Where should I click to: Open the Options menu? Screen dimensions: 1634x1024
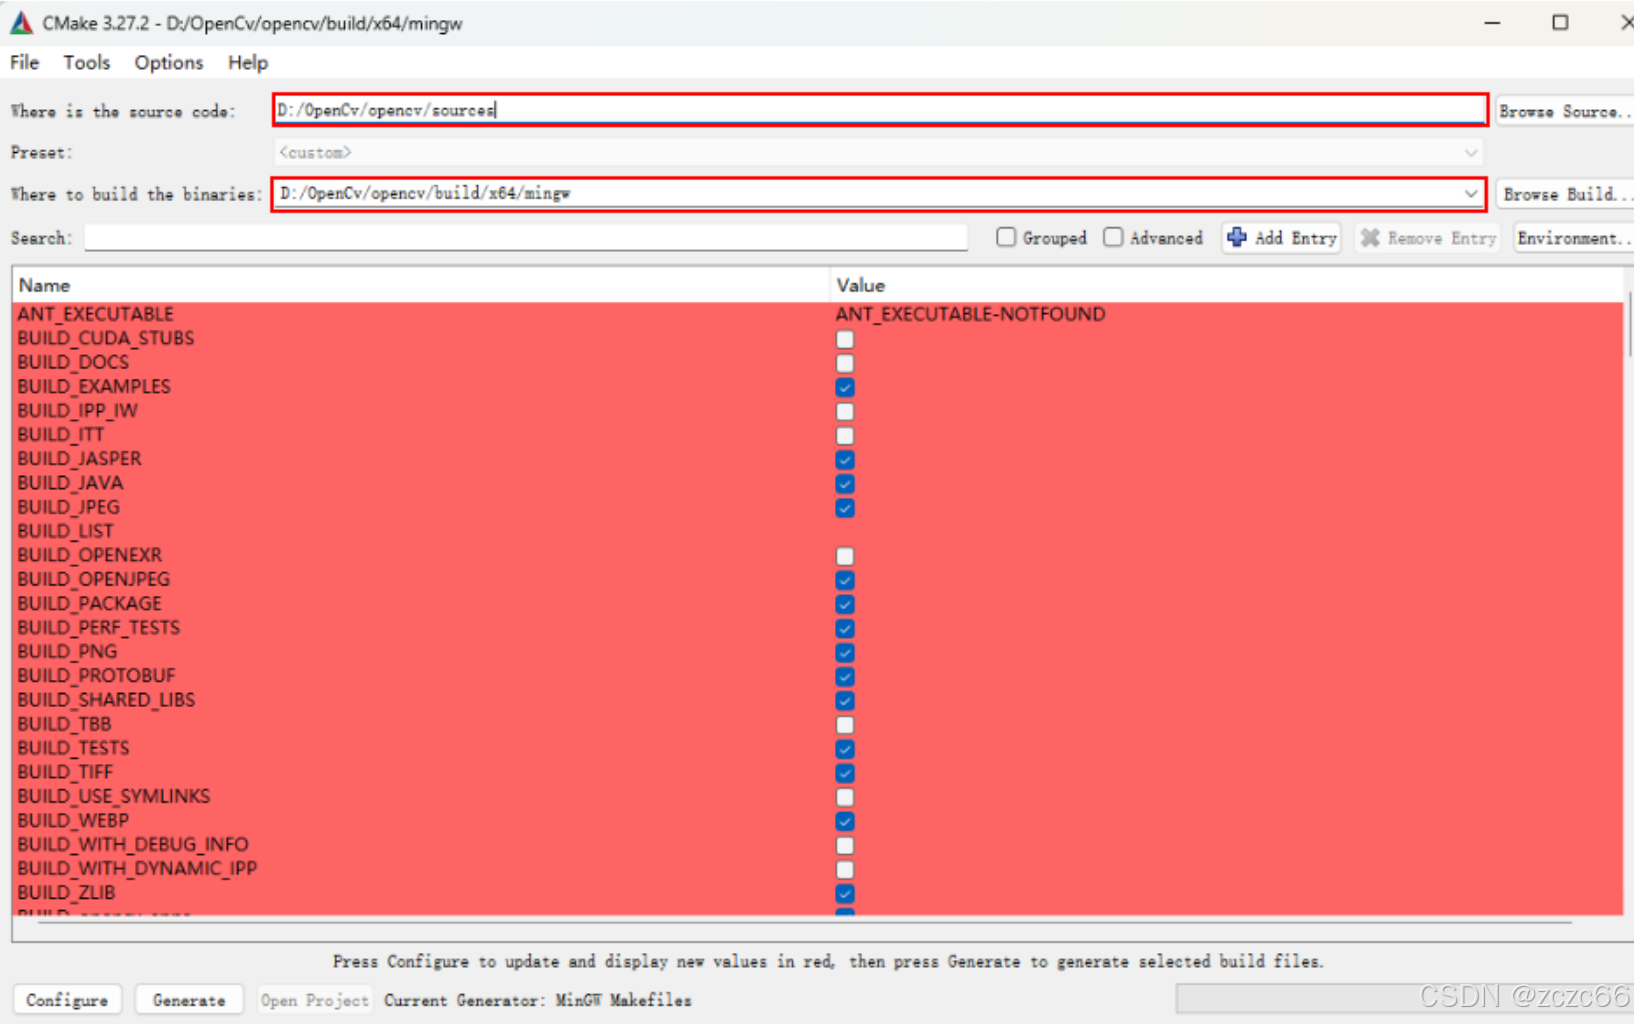click(168, 62)
